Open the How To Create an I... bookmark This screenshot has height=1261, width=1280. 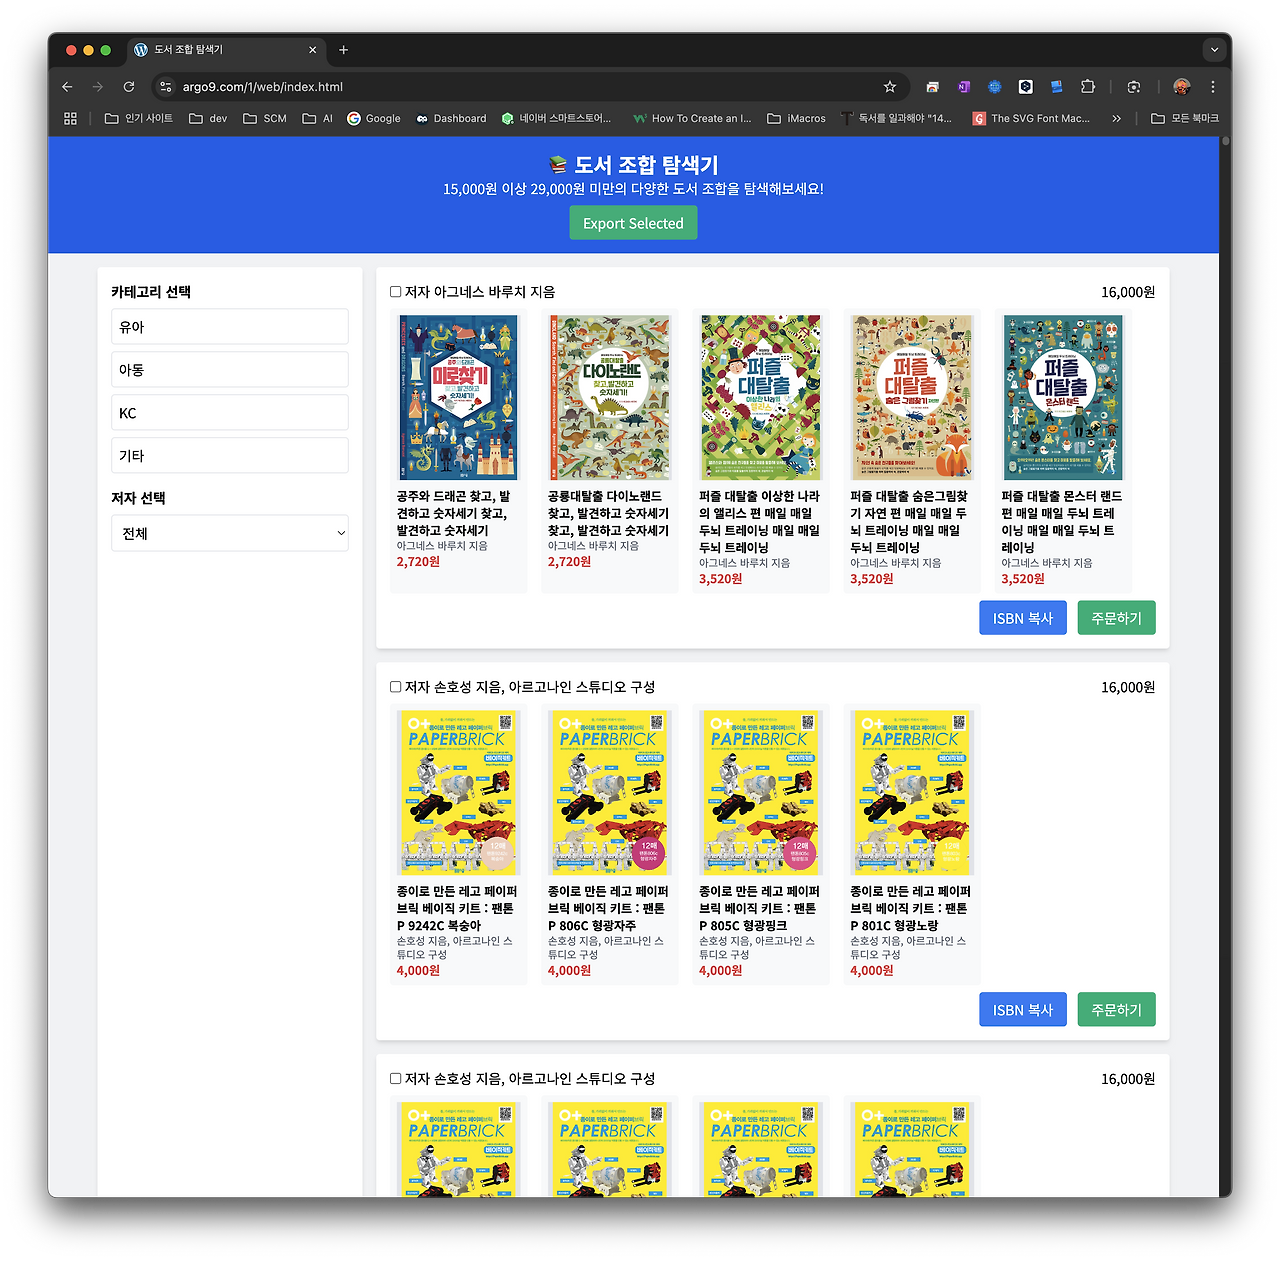click(x=692, y=118)
